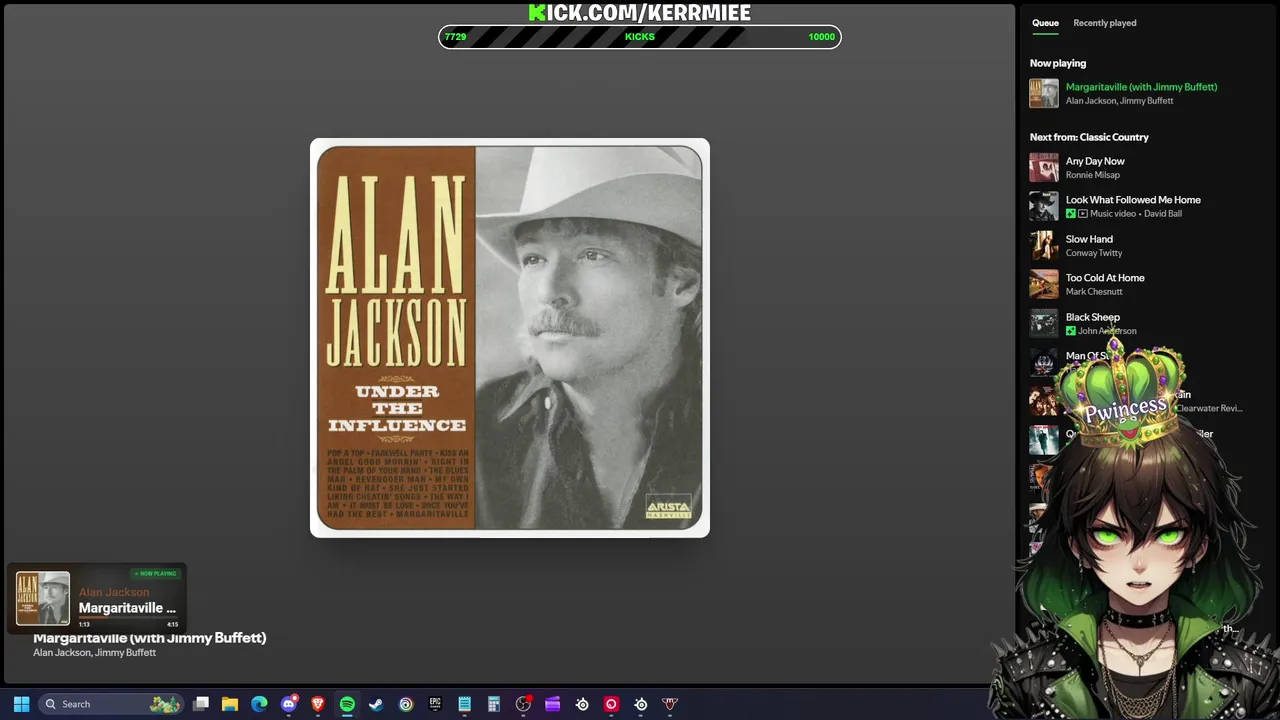The image size is (1280, 720).
Task: Open Notepad from the taskbar
Action: point(464,704)
